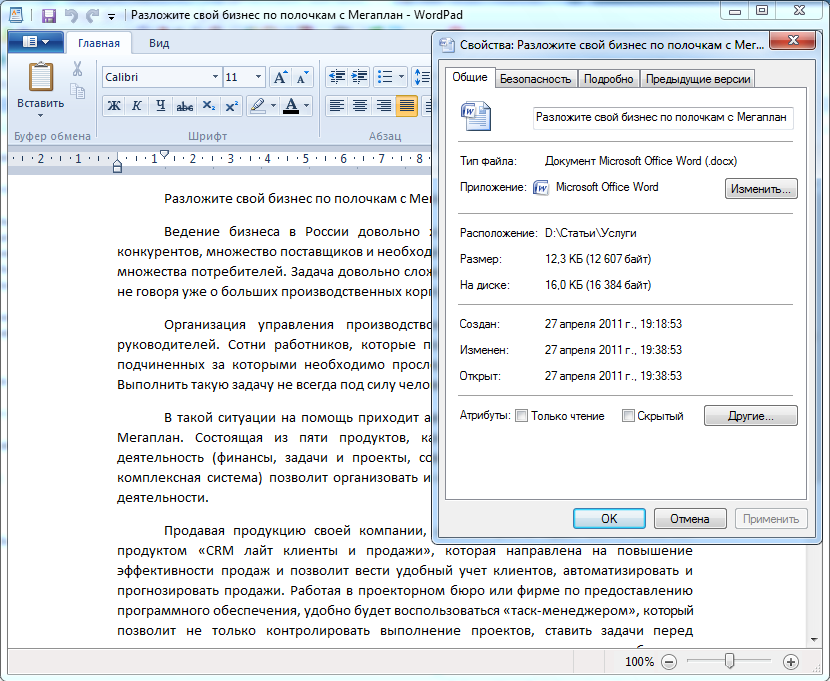Expand the font size 11 dropdown
This screenshot has width=830, height=681.
(260, 77)
